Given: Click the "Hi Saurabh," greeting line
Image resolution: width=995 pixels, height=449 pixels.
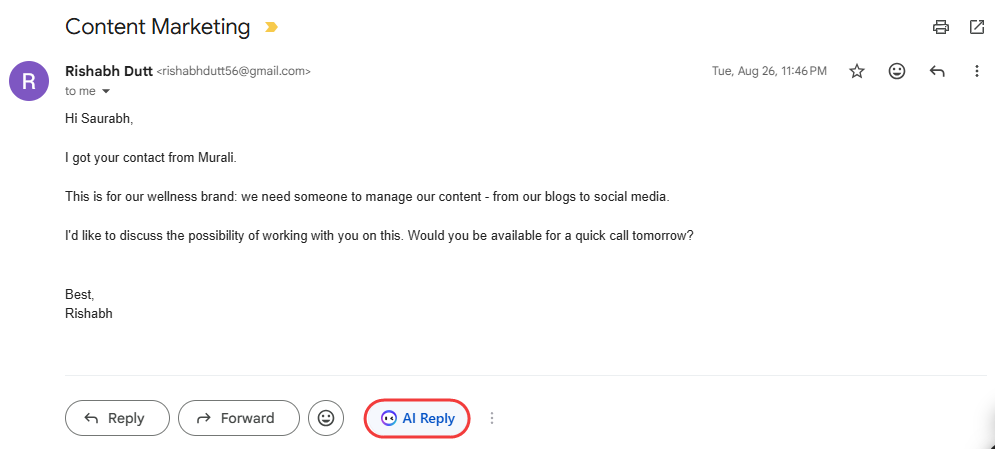Looking at the screenshot, I should tap(99, 119).
